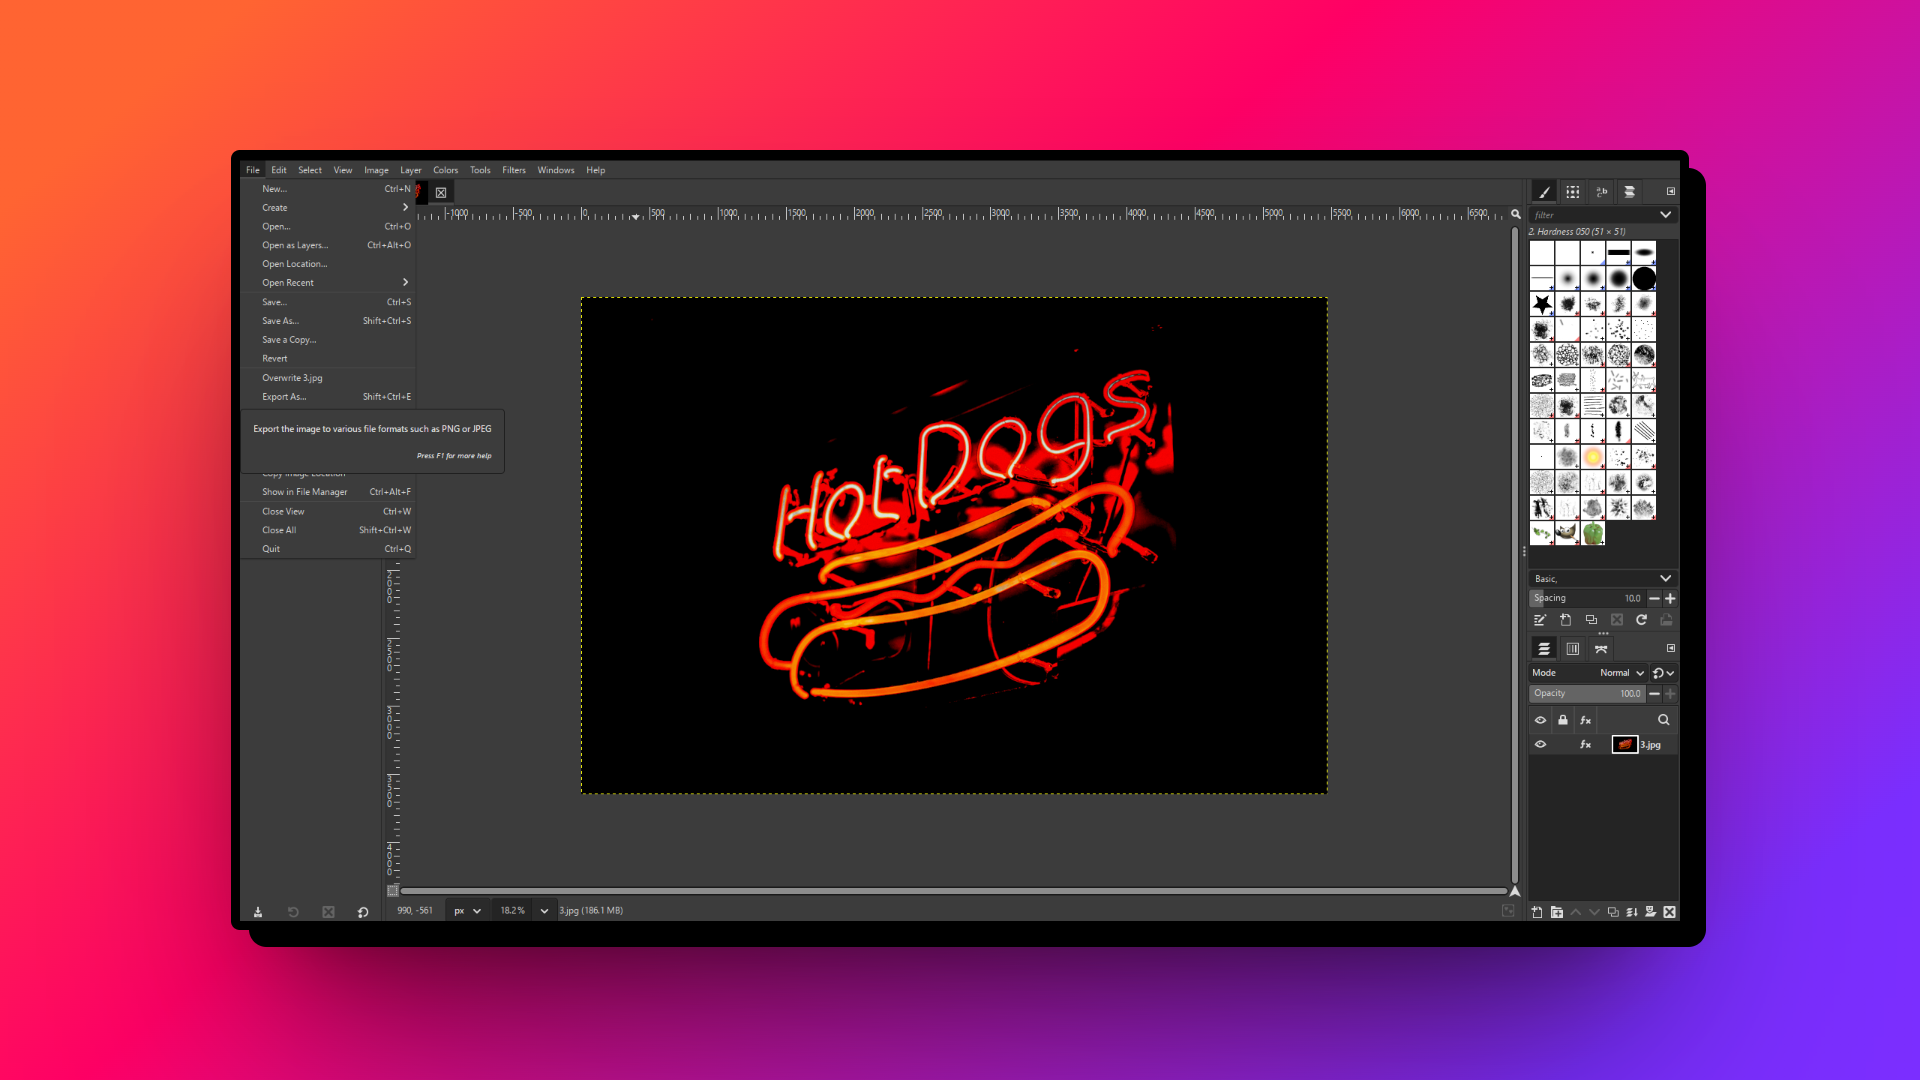1920x1080 pixels.
Task: Open the Paths panel icon
Action: 1601,648
